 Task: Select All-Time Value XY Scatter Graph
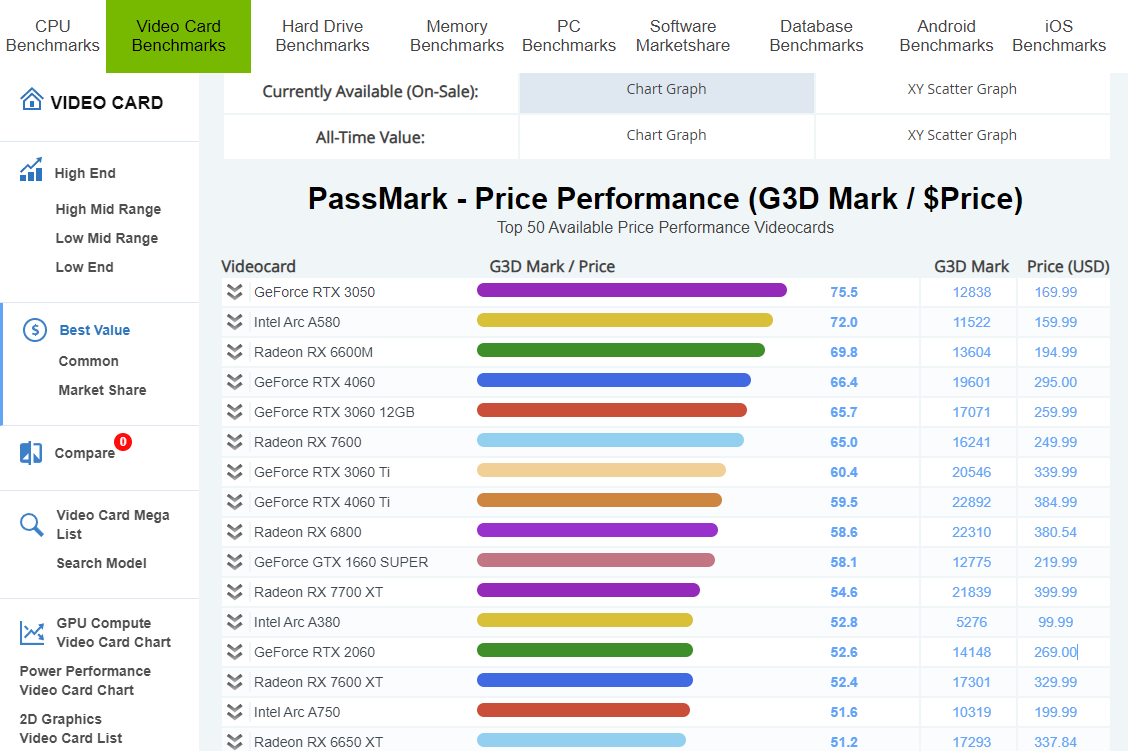click(962, 137)
